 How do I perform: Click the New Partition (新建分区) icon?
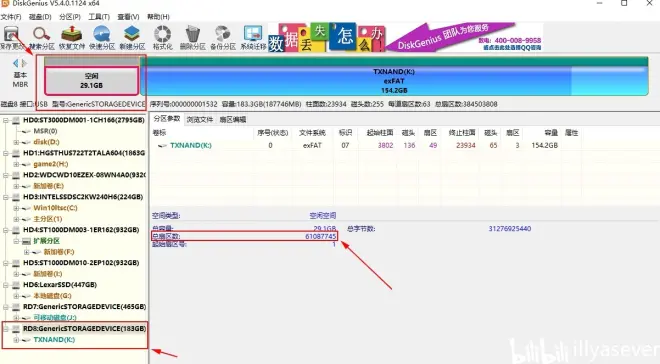click(x=132, y=38)
